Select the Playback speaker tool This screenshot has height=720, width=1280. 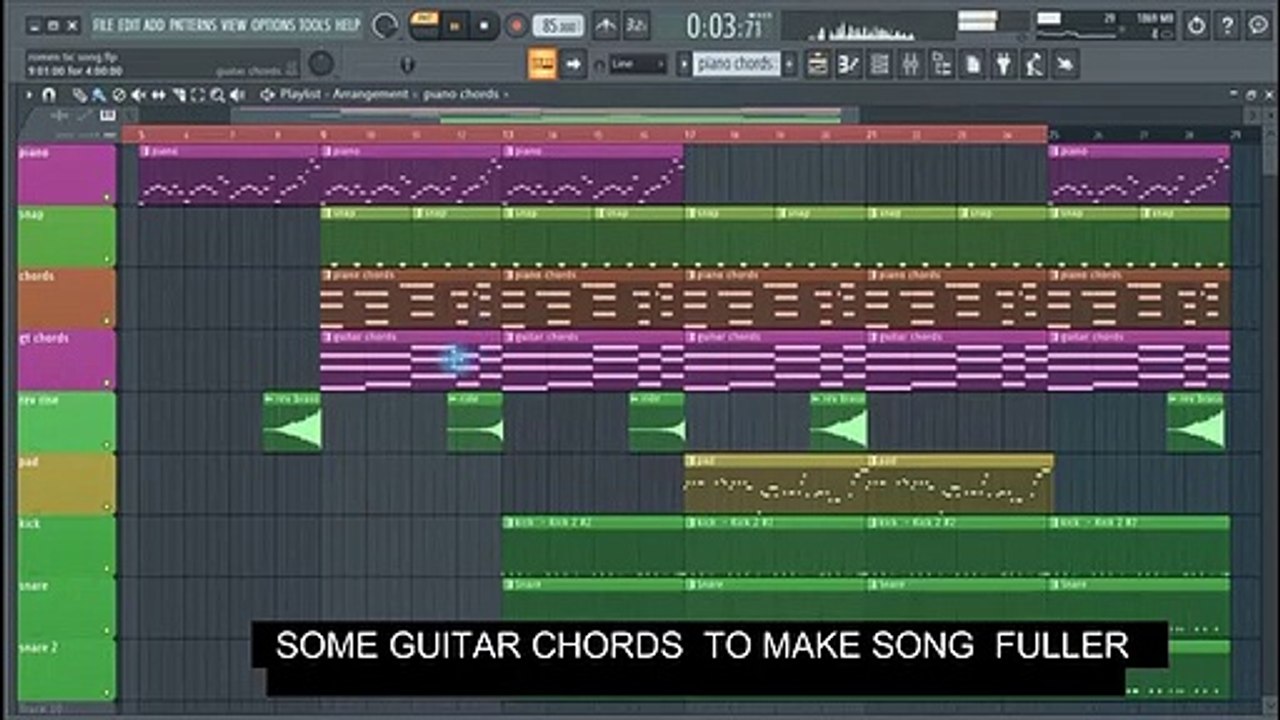click(238, 95)
